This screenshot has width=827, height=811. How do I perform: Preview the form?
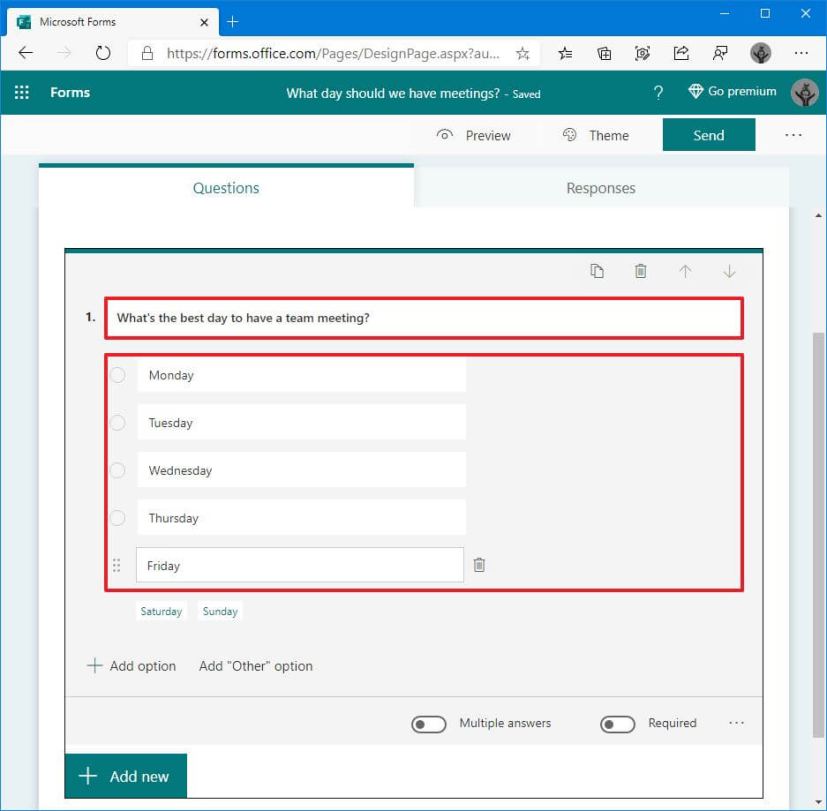pyautogui.click(x=473, y=136)
